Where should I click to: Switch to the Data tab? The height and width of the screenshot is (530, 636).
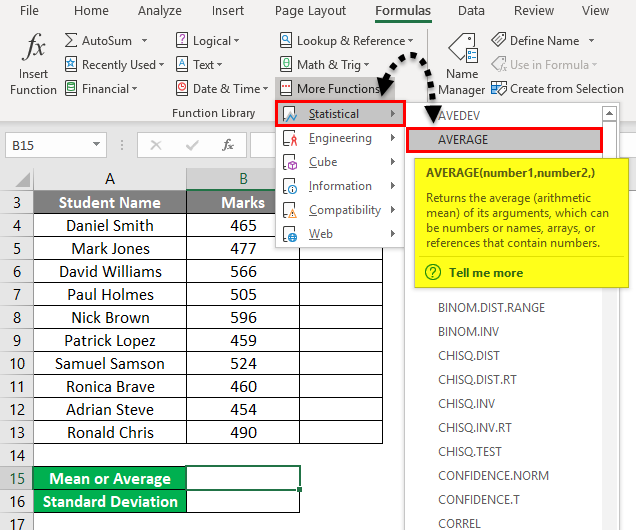coord(471,11)
